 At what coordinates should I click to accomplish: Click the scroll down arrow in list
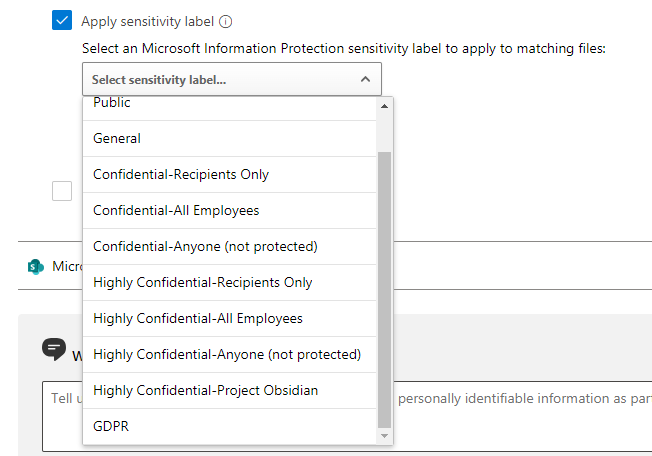click(385, 436)
